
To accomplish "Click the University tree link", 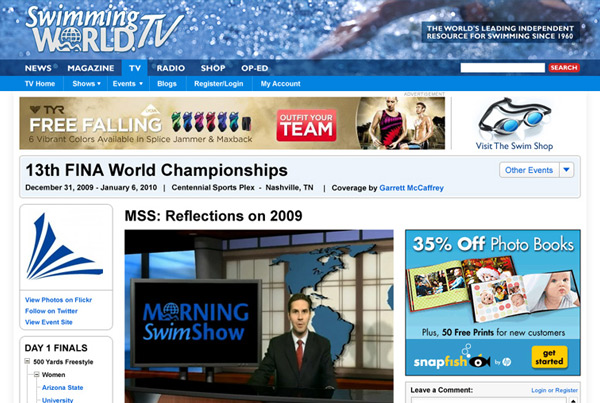I will point(57,400).
